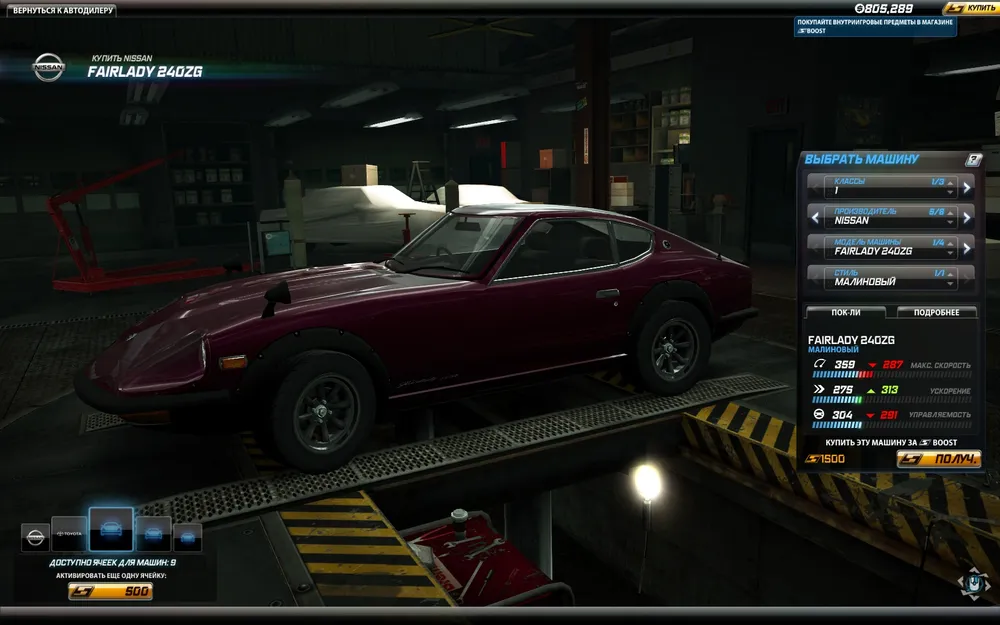Select the last small car slot icon
The height and width of the screenshot is (625, 1000).
click(x=187, y=537)
